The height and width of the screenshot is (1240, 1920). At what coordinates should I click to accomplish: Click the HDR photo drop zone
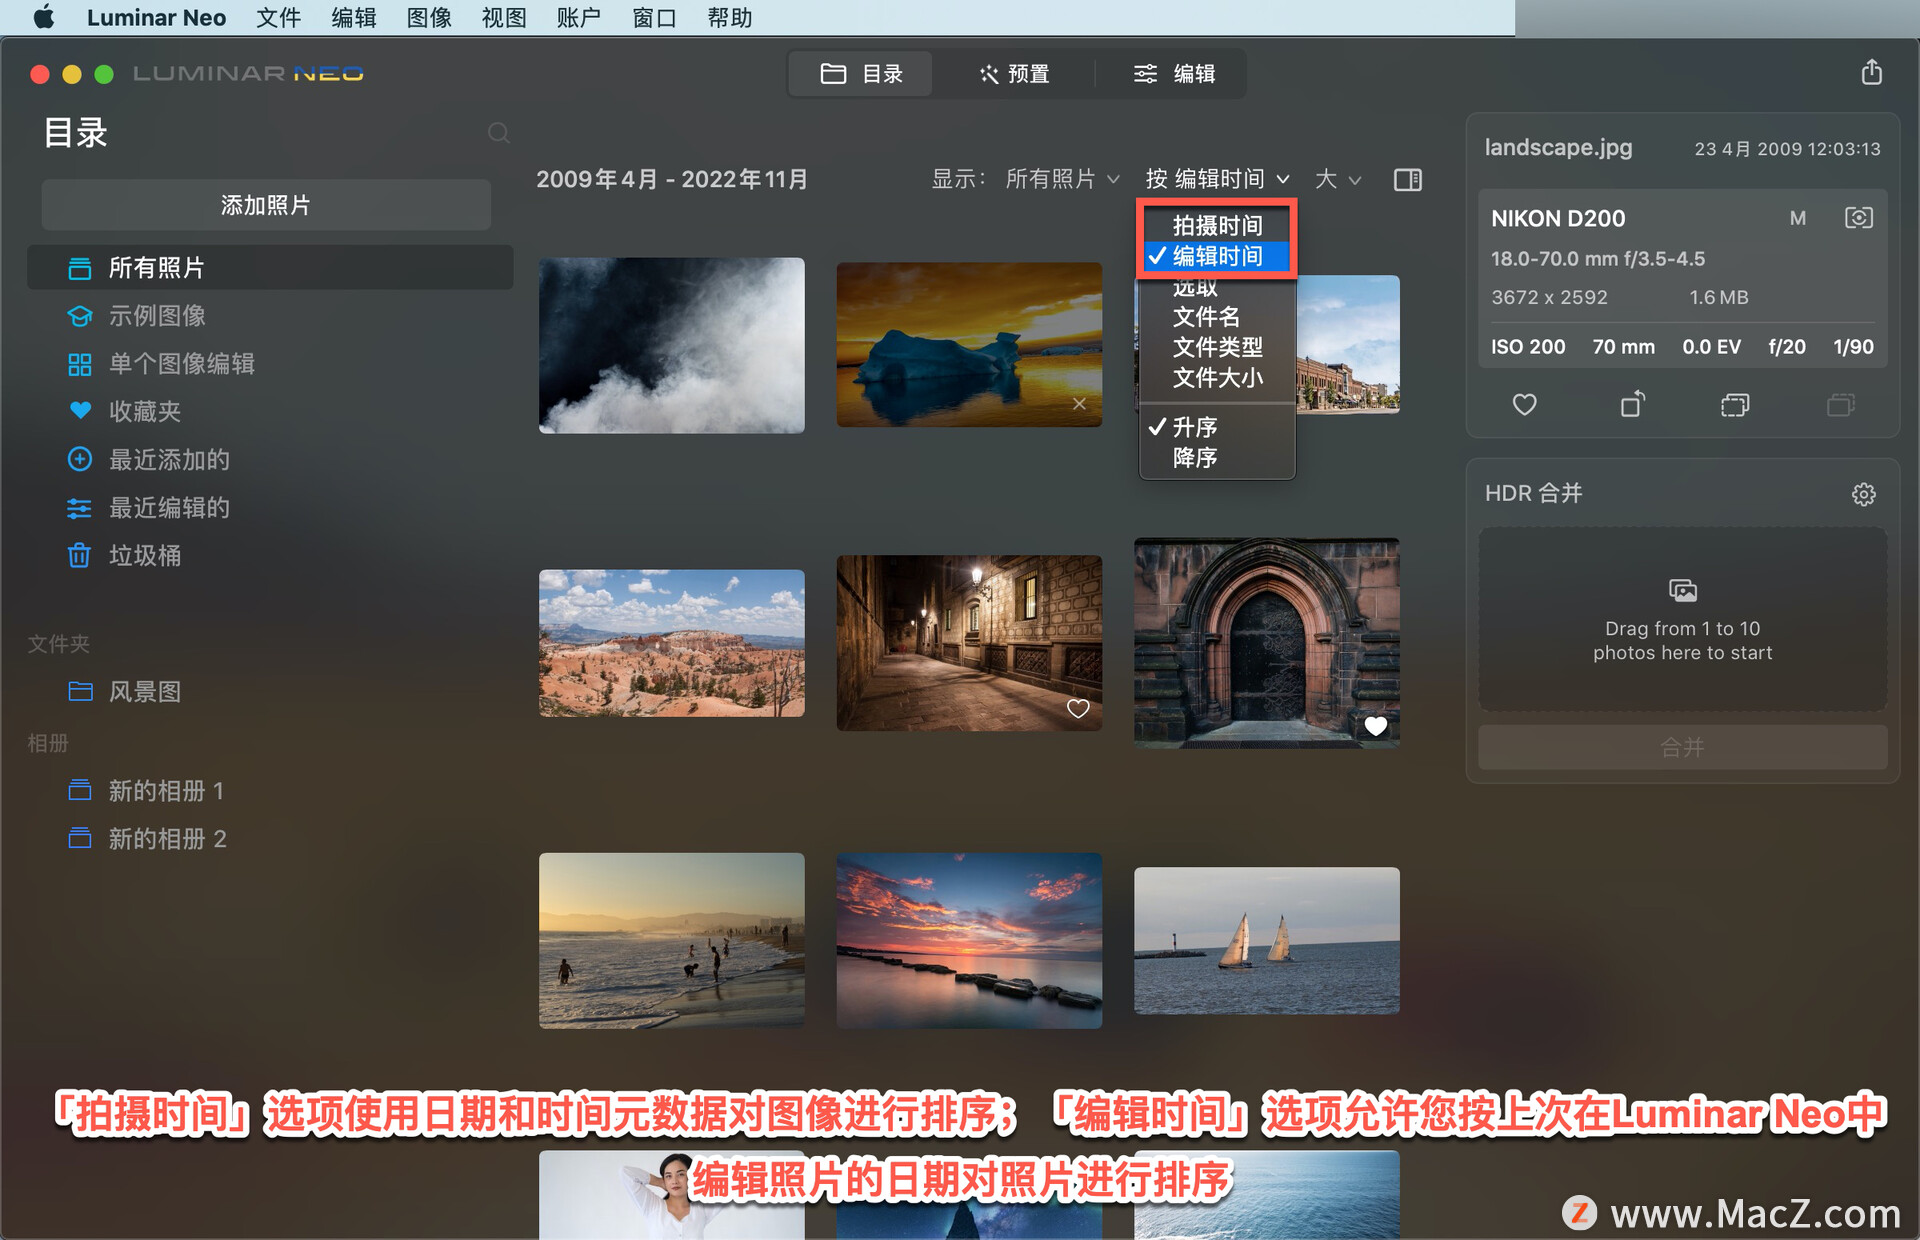click(1682, 620)
